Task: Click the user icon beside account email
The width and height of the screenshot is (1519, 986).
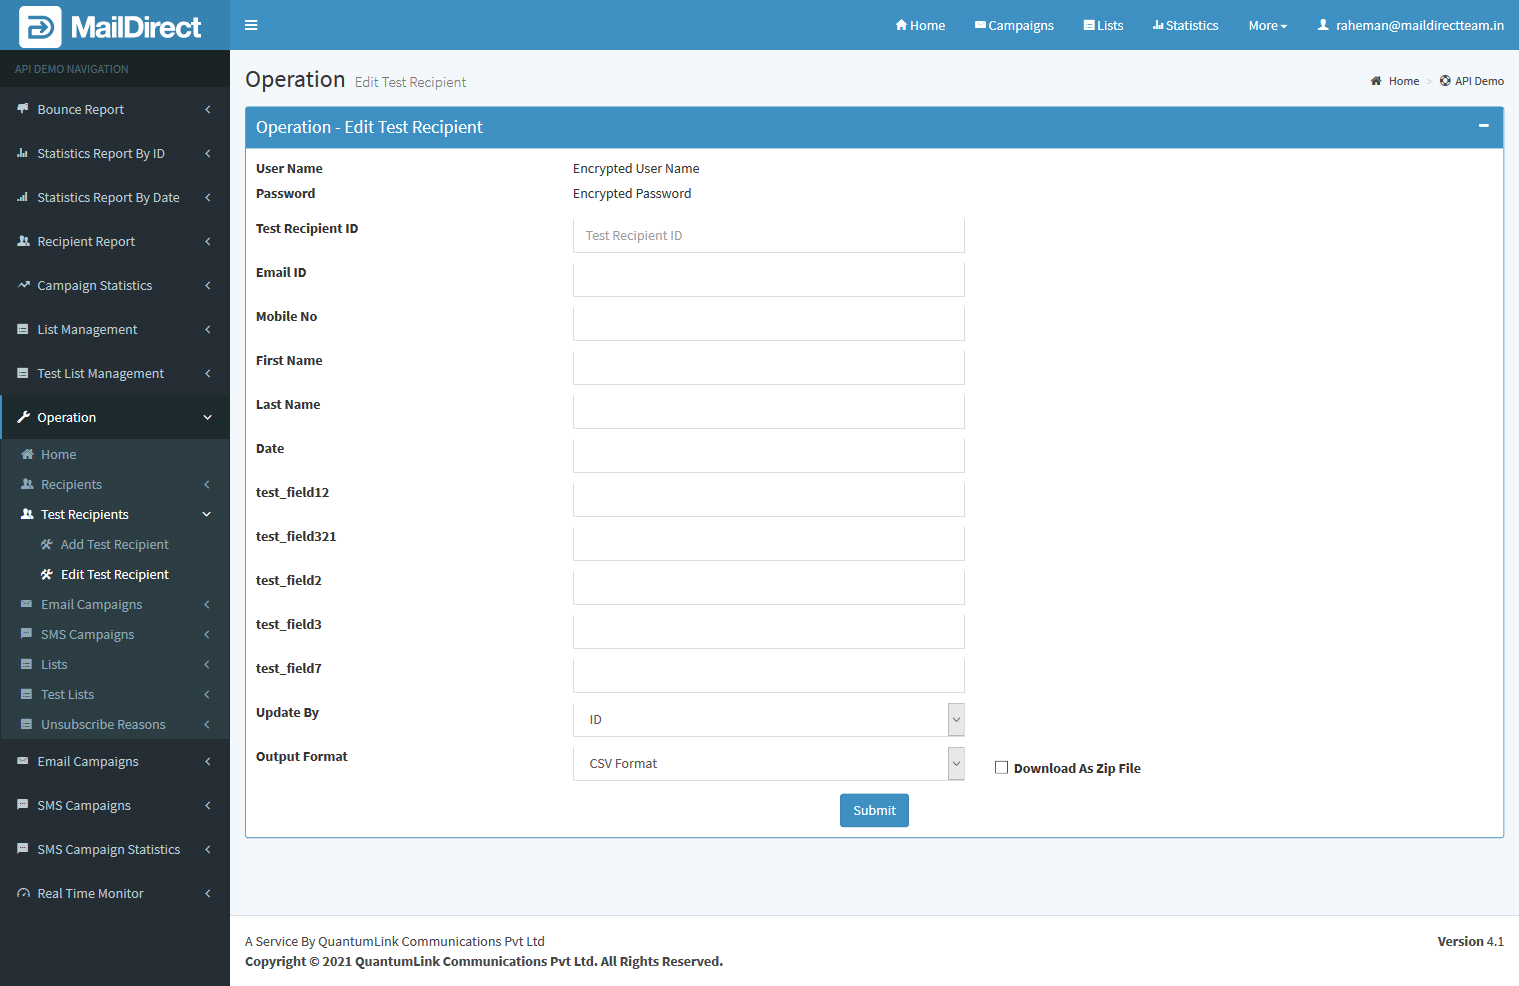Action: pos(1323,25)
